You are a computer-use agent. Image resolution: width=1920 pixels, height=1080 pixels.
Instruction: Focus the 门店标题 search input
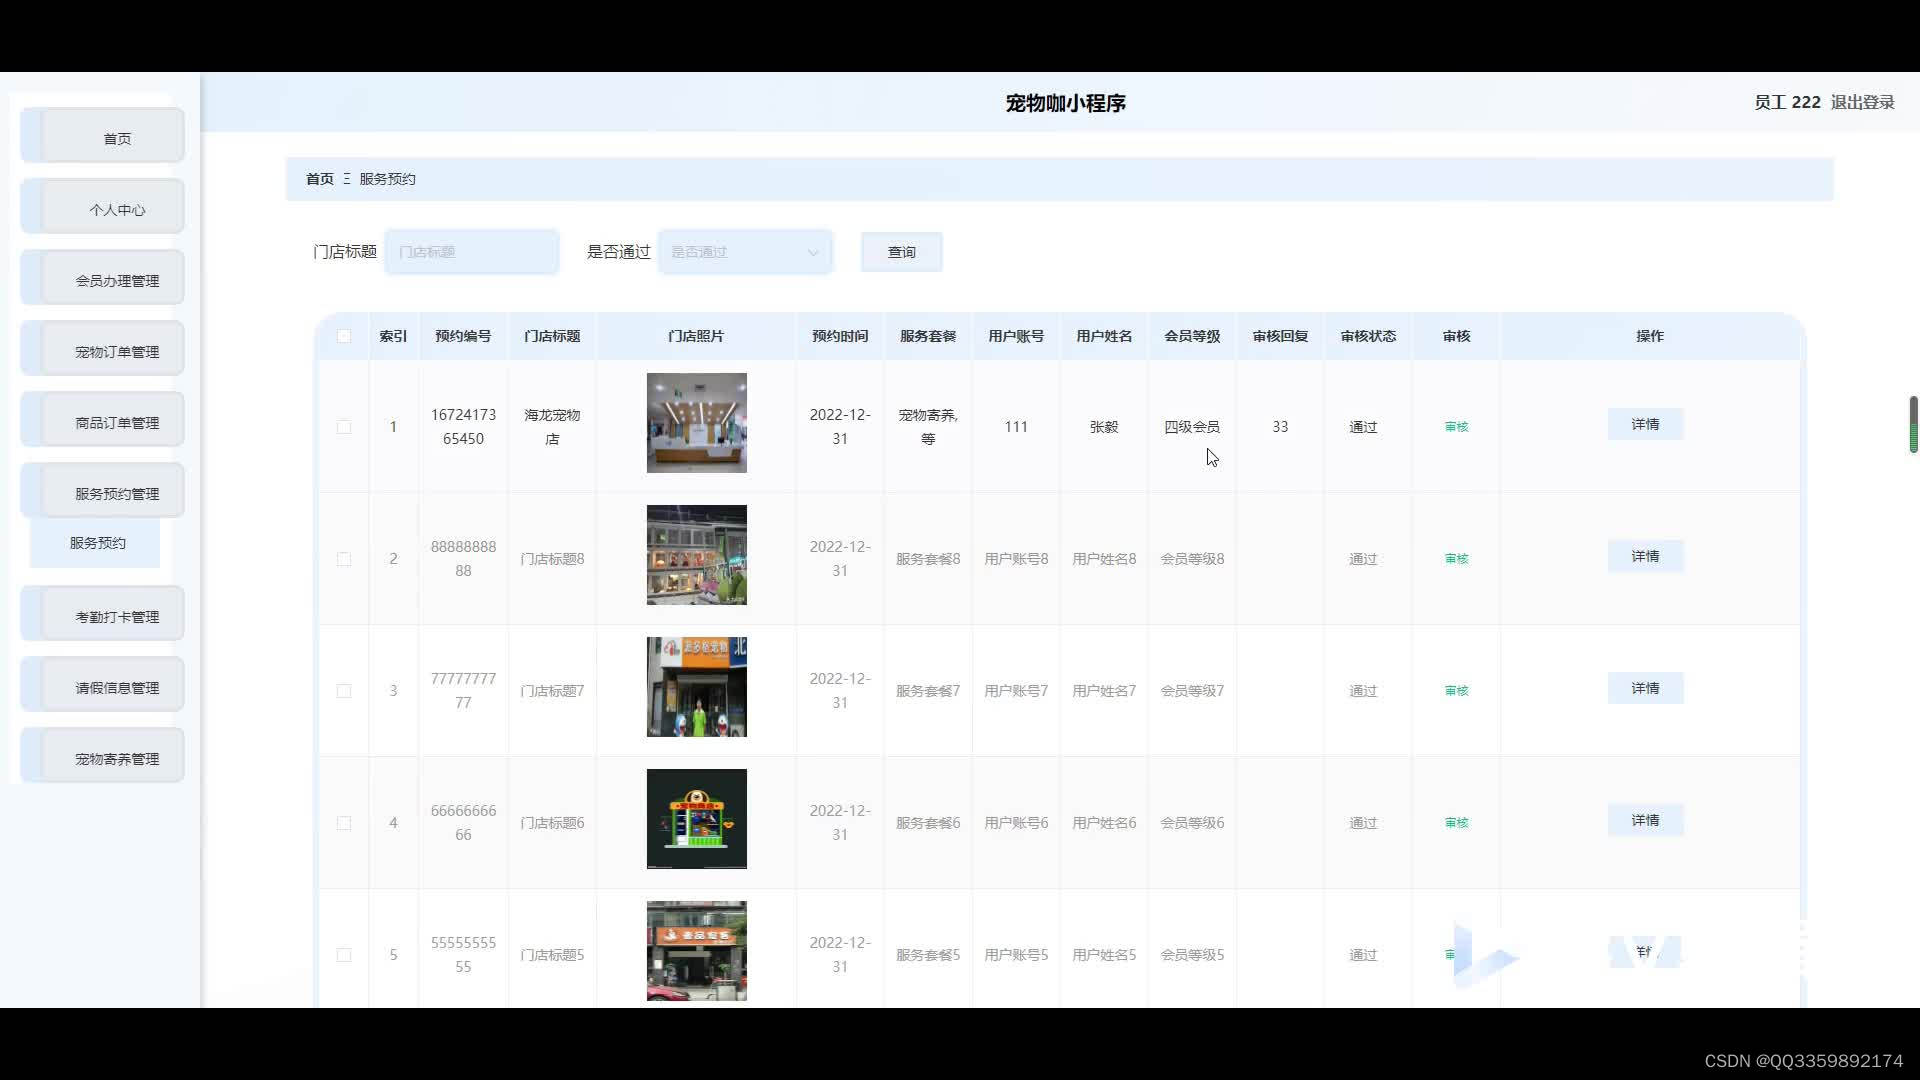pyautogui.click(x=472, y=252)
